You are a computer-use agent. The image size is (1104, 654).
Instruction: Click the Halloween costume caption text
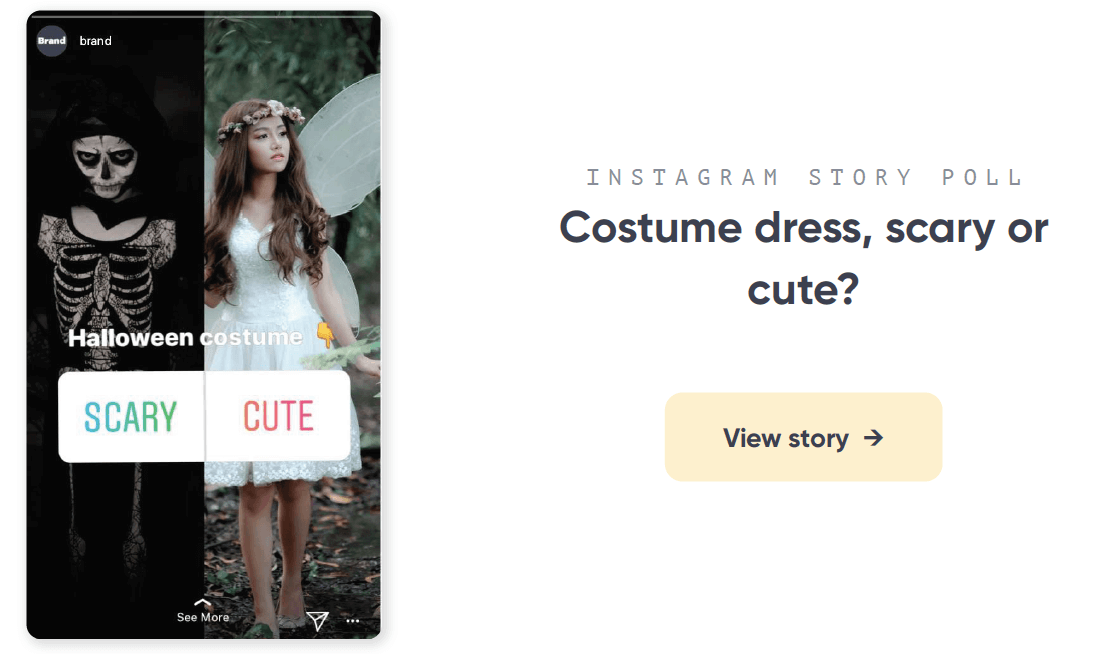(185, 337)
